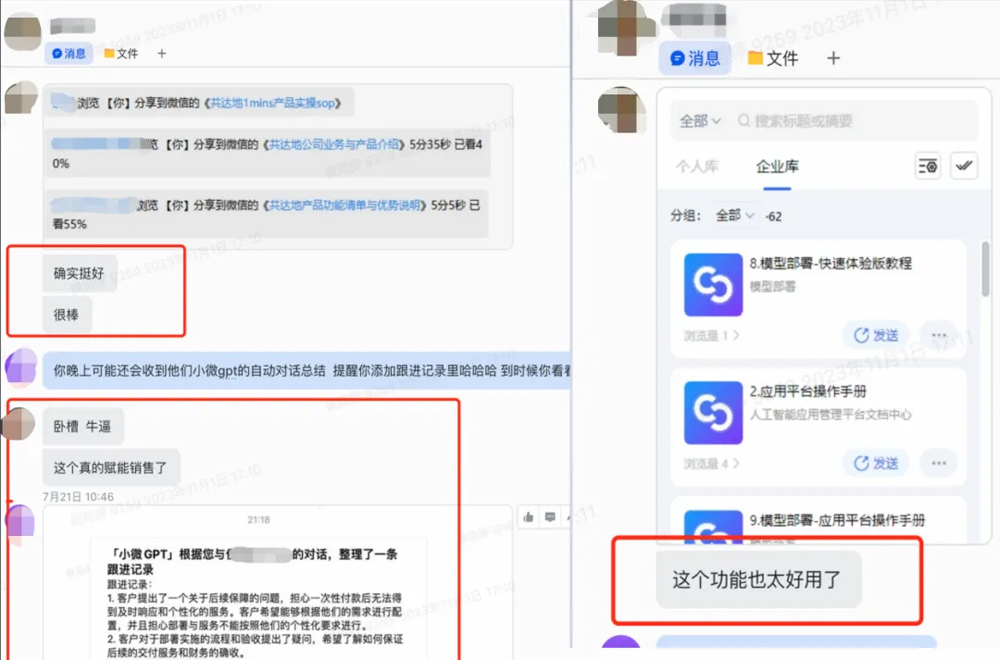Expand the 全部 dropdown in search bar
This screenshot has width=1000, height=660.
[x=700, y=121]
